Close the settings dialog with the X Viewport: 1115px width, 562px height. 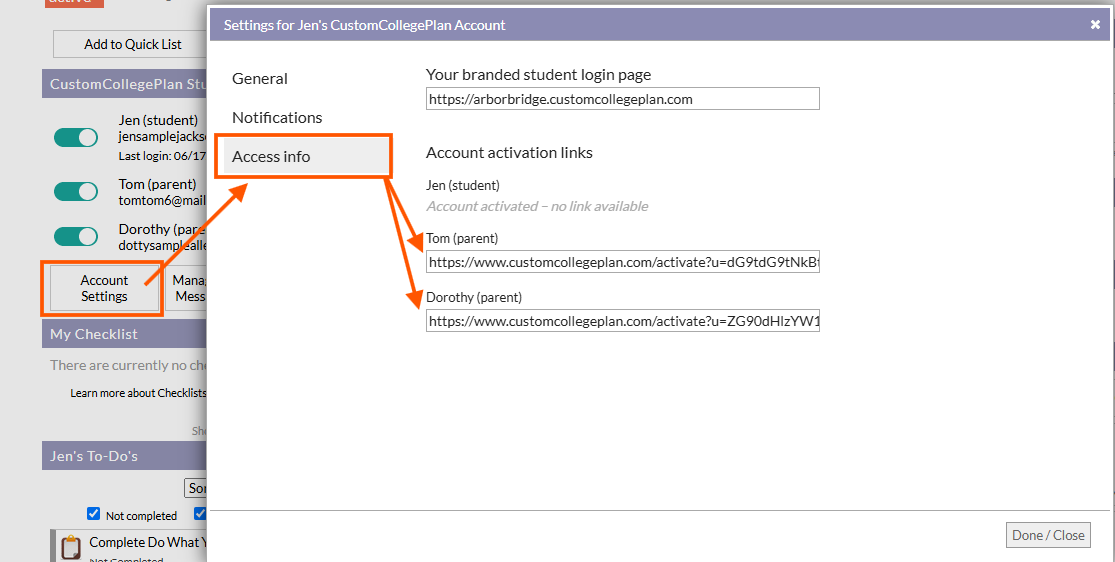tap(1095, 25)
